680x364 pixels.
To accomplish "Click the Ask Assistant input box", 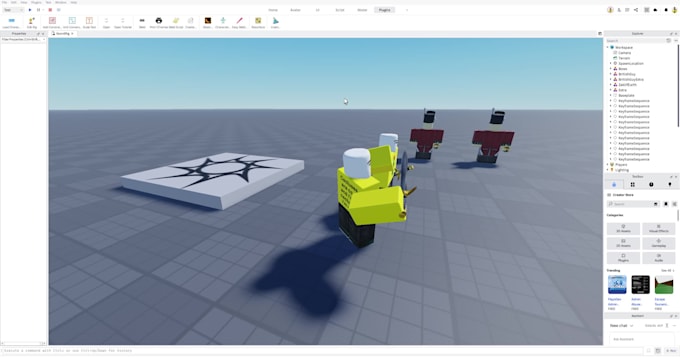I will (x=641, y=339).
